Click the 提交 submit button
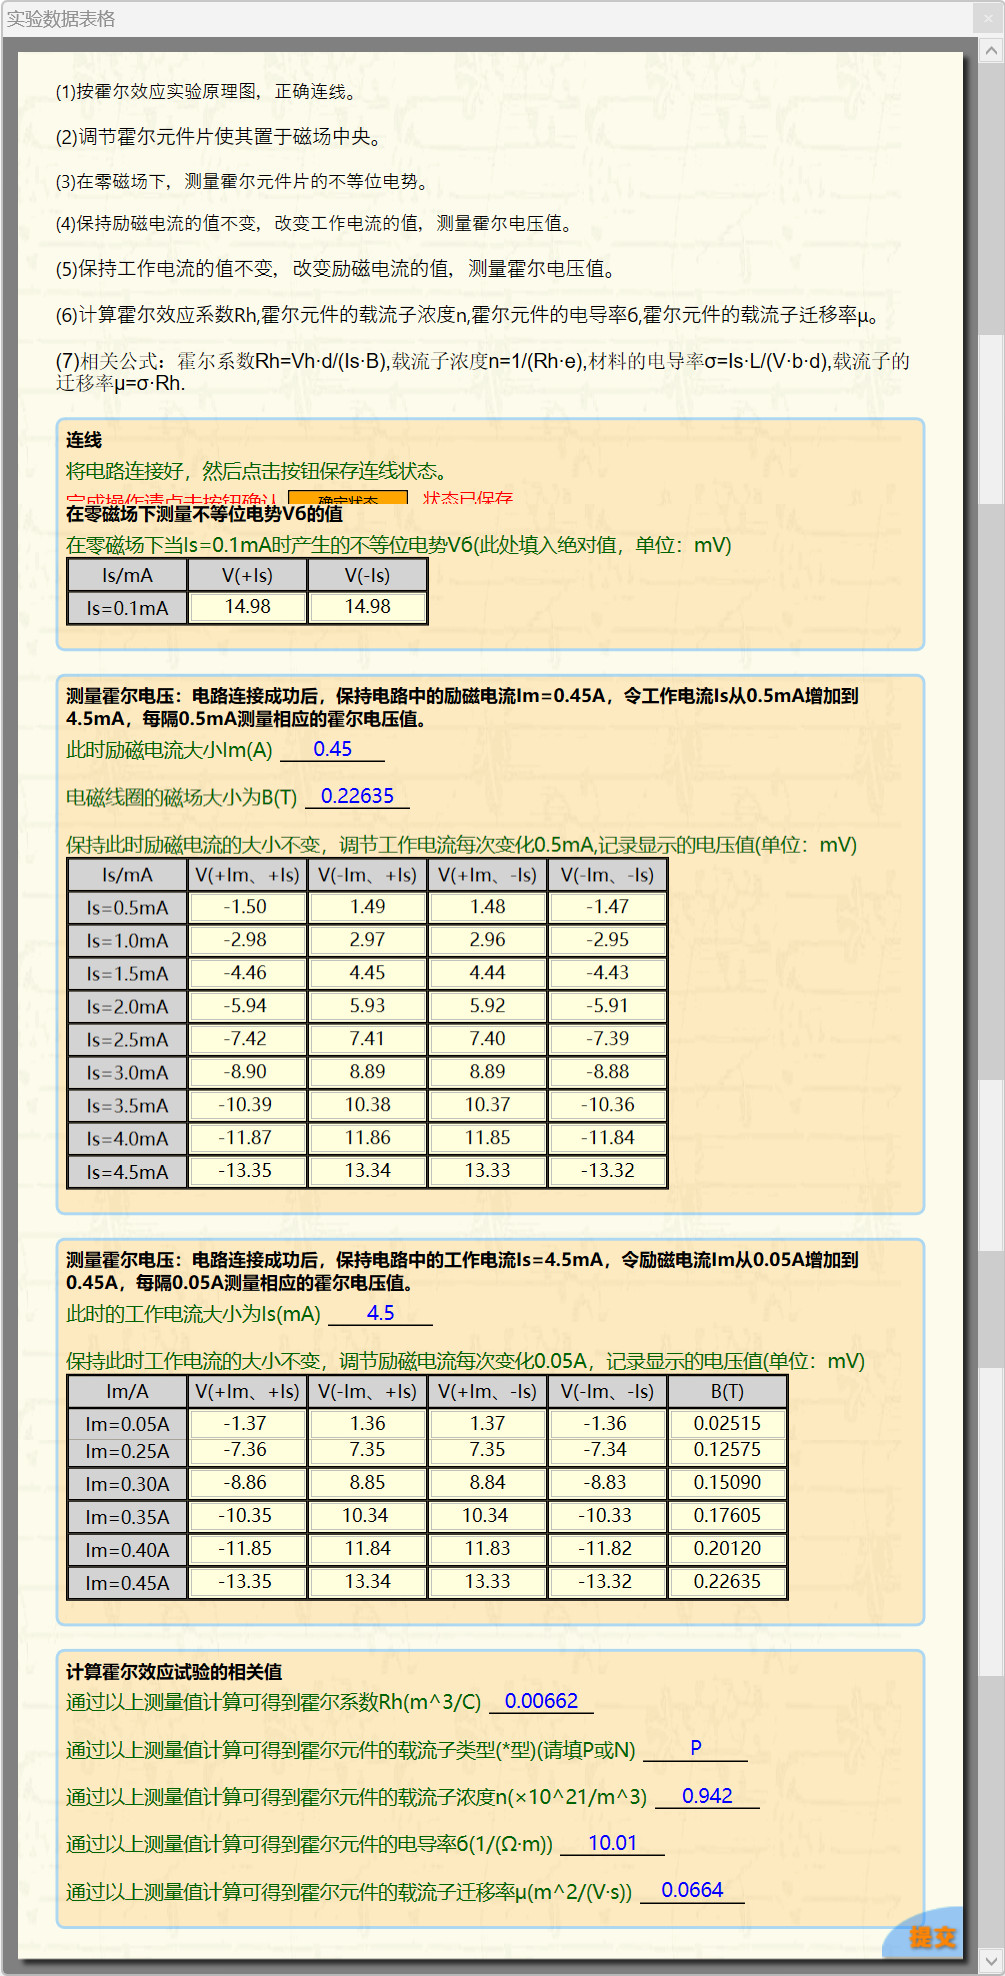Viewport: 1005px width, 1976px height. [x=931, y=1937]
